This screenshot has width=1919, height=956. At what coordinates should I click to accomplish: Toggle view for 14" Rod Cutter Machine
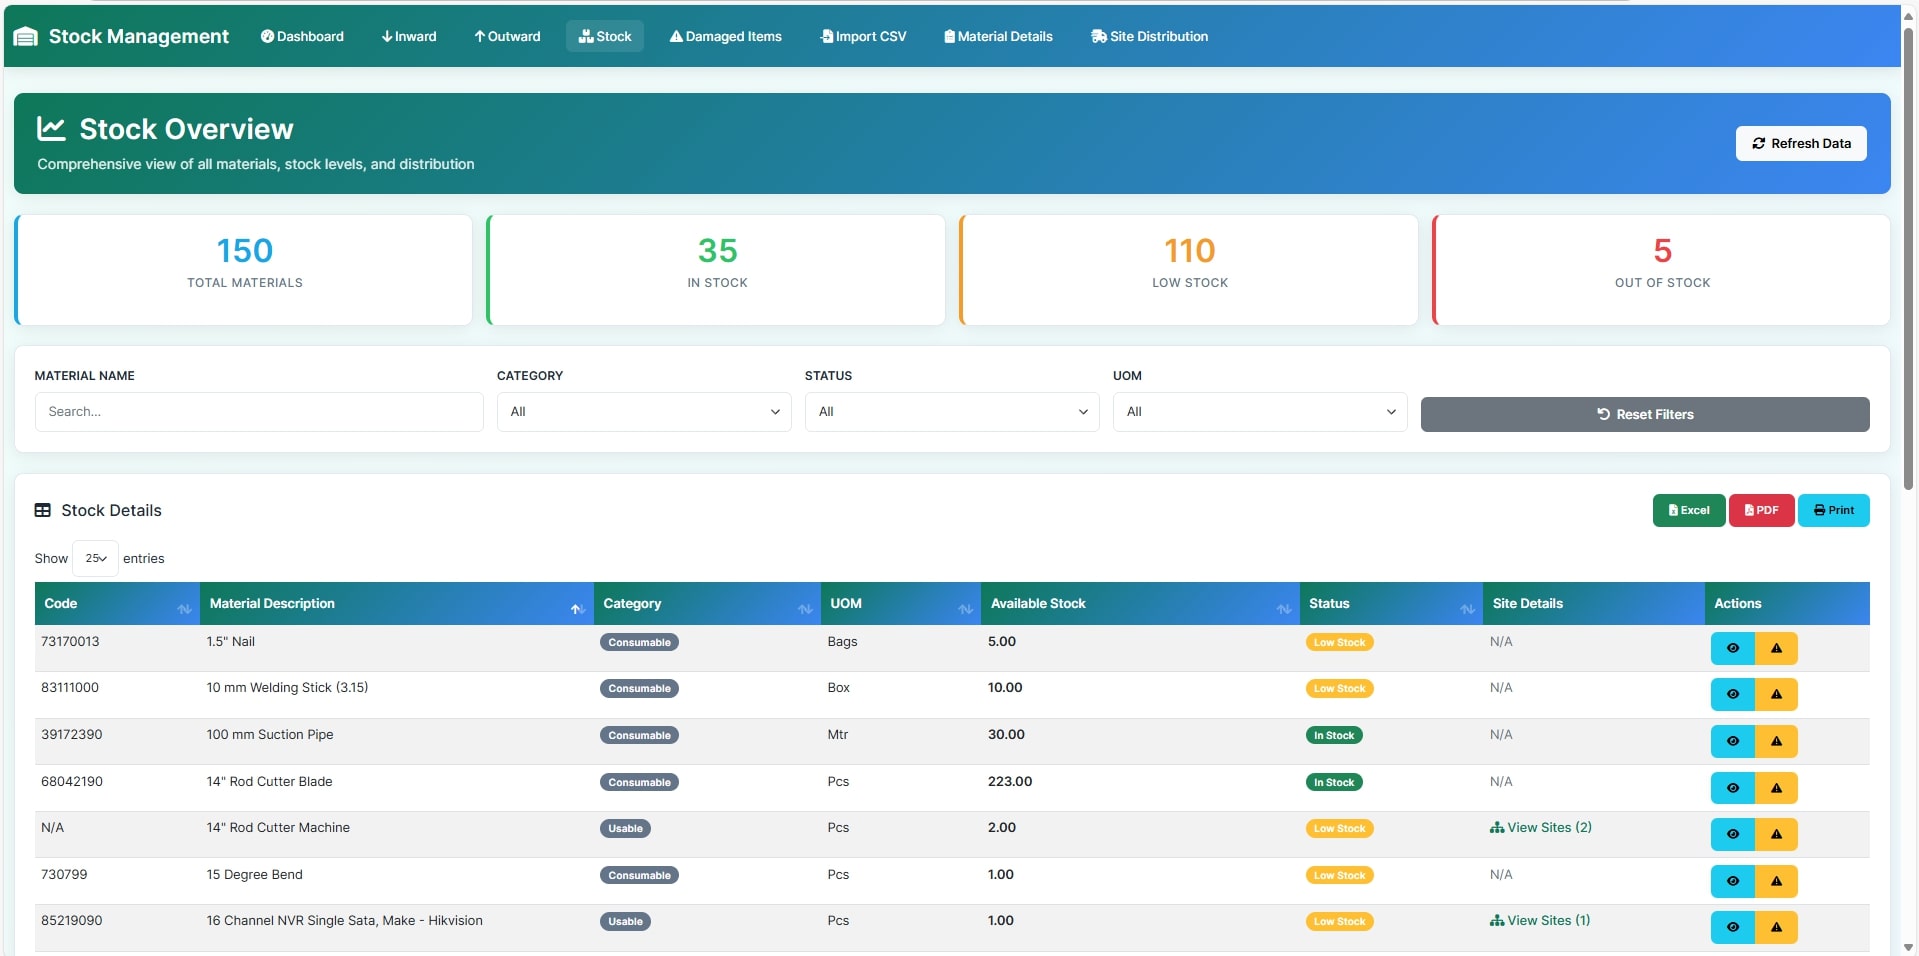coord(1732,834)
